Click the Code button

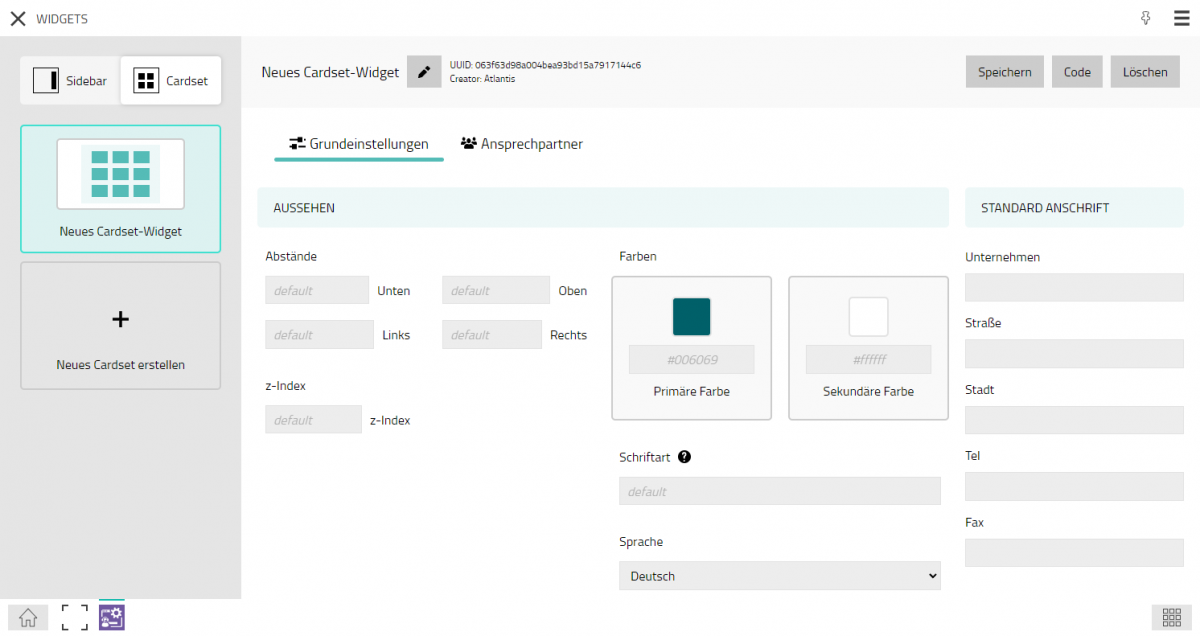(x=1077, y=72)
